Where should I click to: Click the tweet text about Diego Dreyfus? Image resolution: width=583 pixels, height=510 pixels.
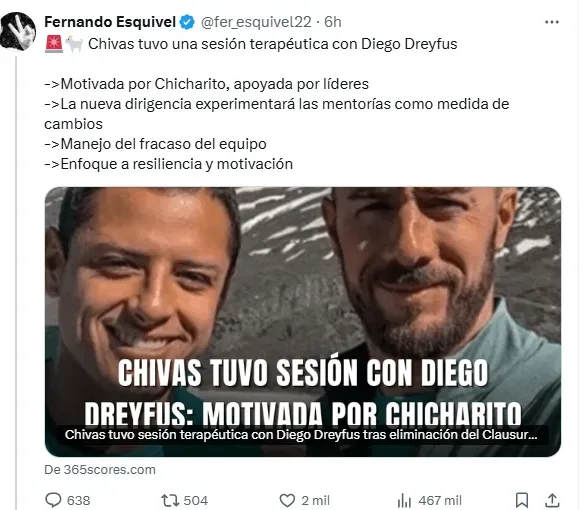point(273,44)
